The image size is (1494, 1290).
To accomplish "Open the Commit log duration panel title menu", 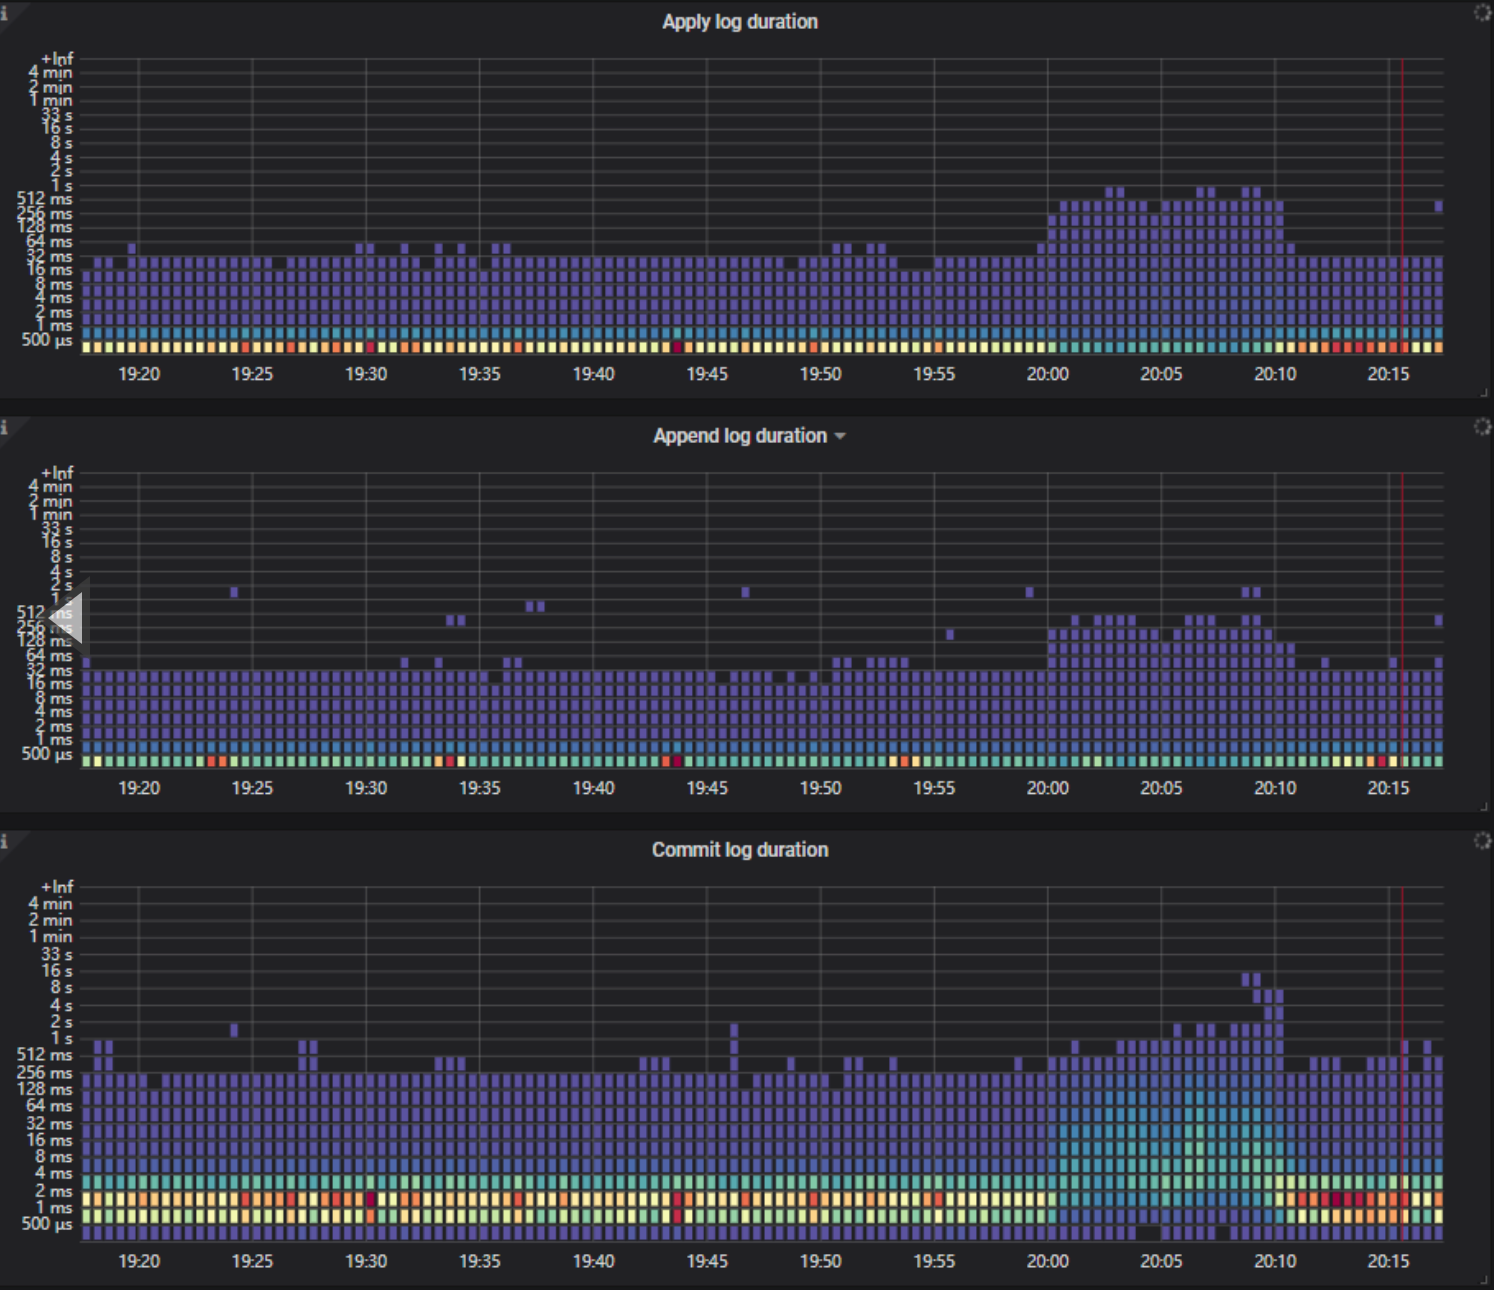I will click(x=740, y=850).
